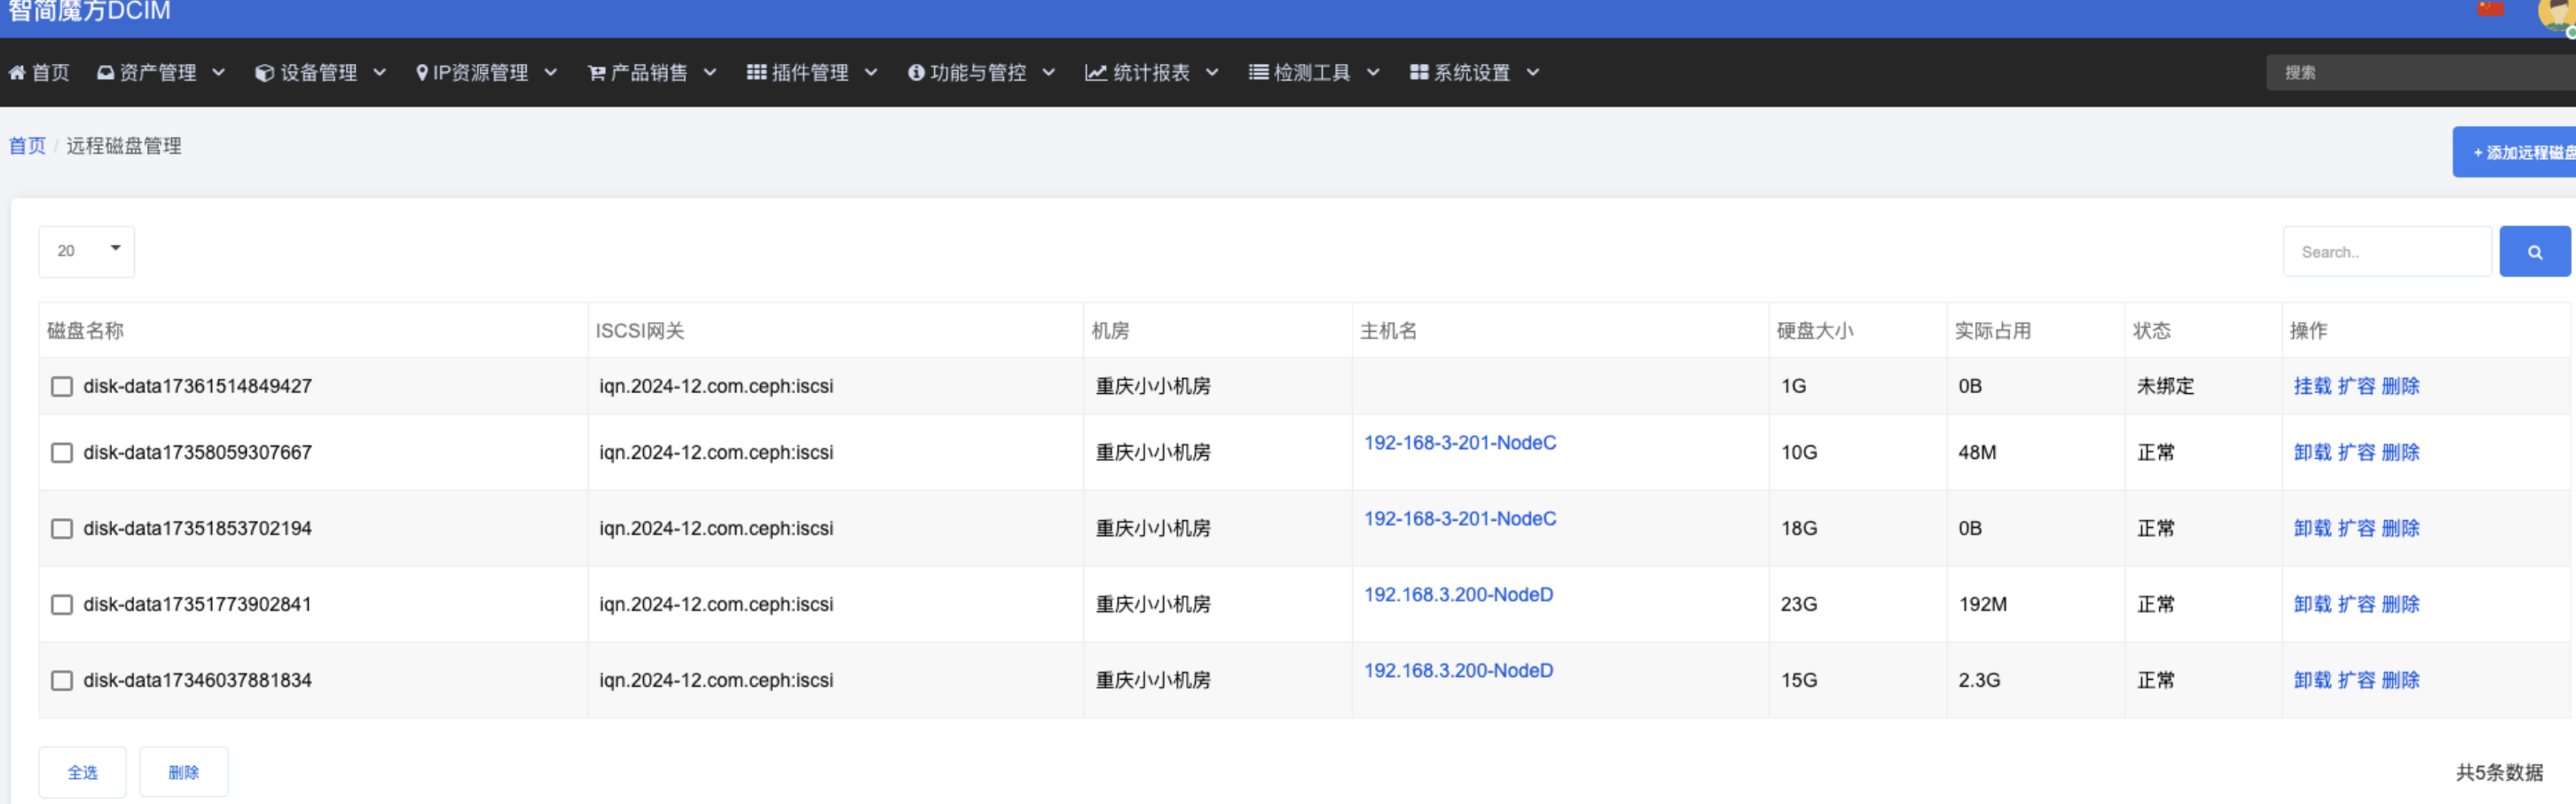Click the IP resource map-pin icon

point(422,73)
